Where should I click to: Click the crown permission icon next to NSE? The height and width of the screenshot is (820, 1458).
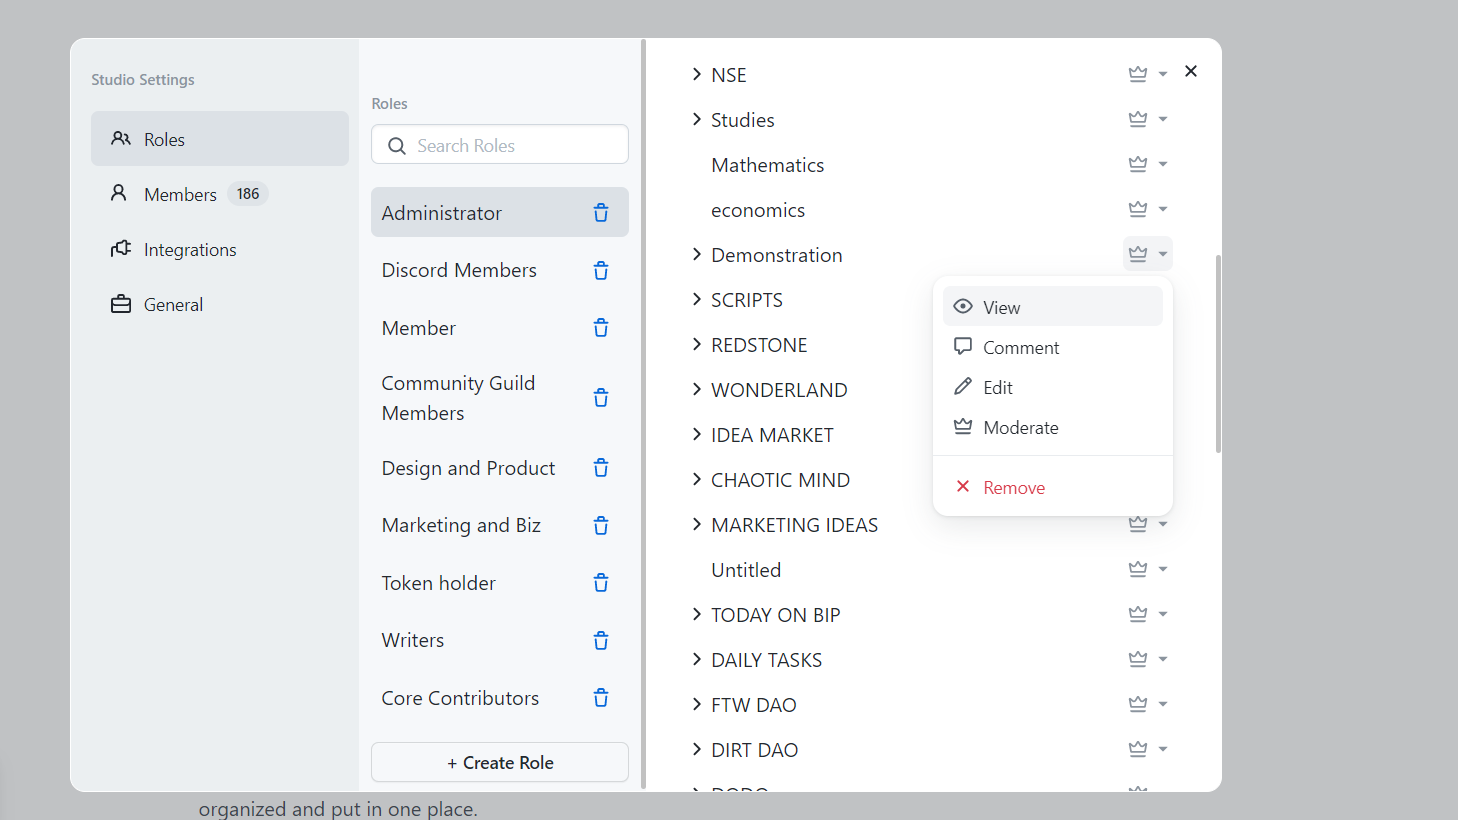click(1137, 73)
